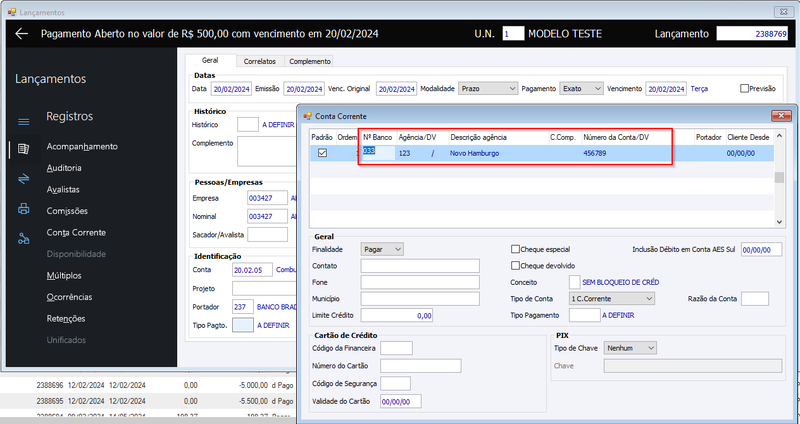
Task: Click the transfer arrows icon in sidebar
Action: pyautogui.click(x=23, y=179)
